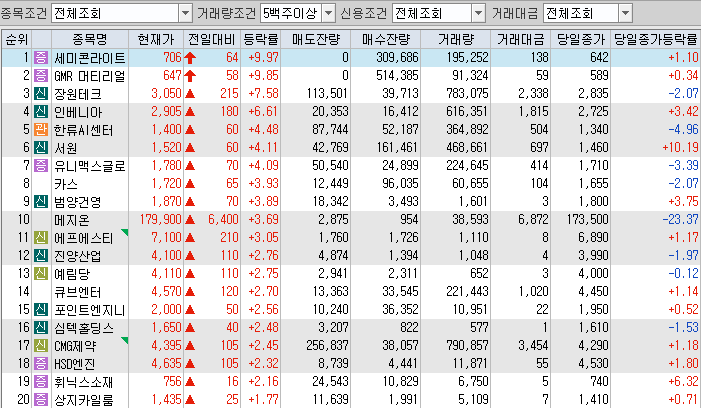Click the 증 badge beside 휘닉스소재
The width and height of the screenshot is (701, 408).
click(x=41, y=381)
